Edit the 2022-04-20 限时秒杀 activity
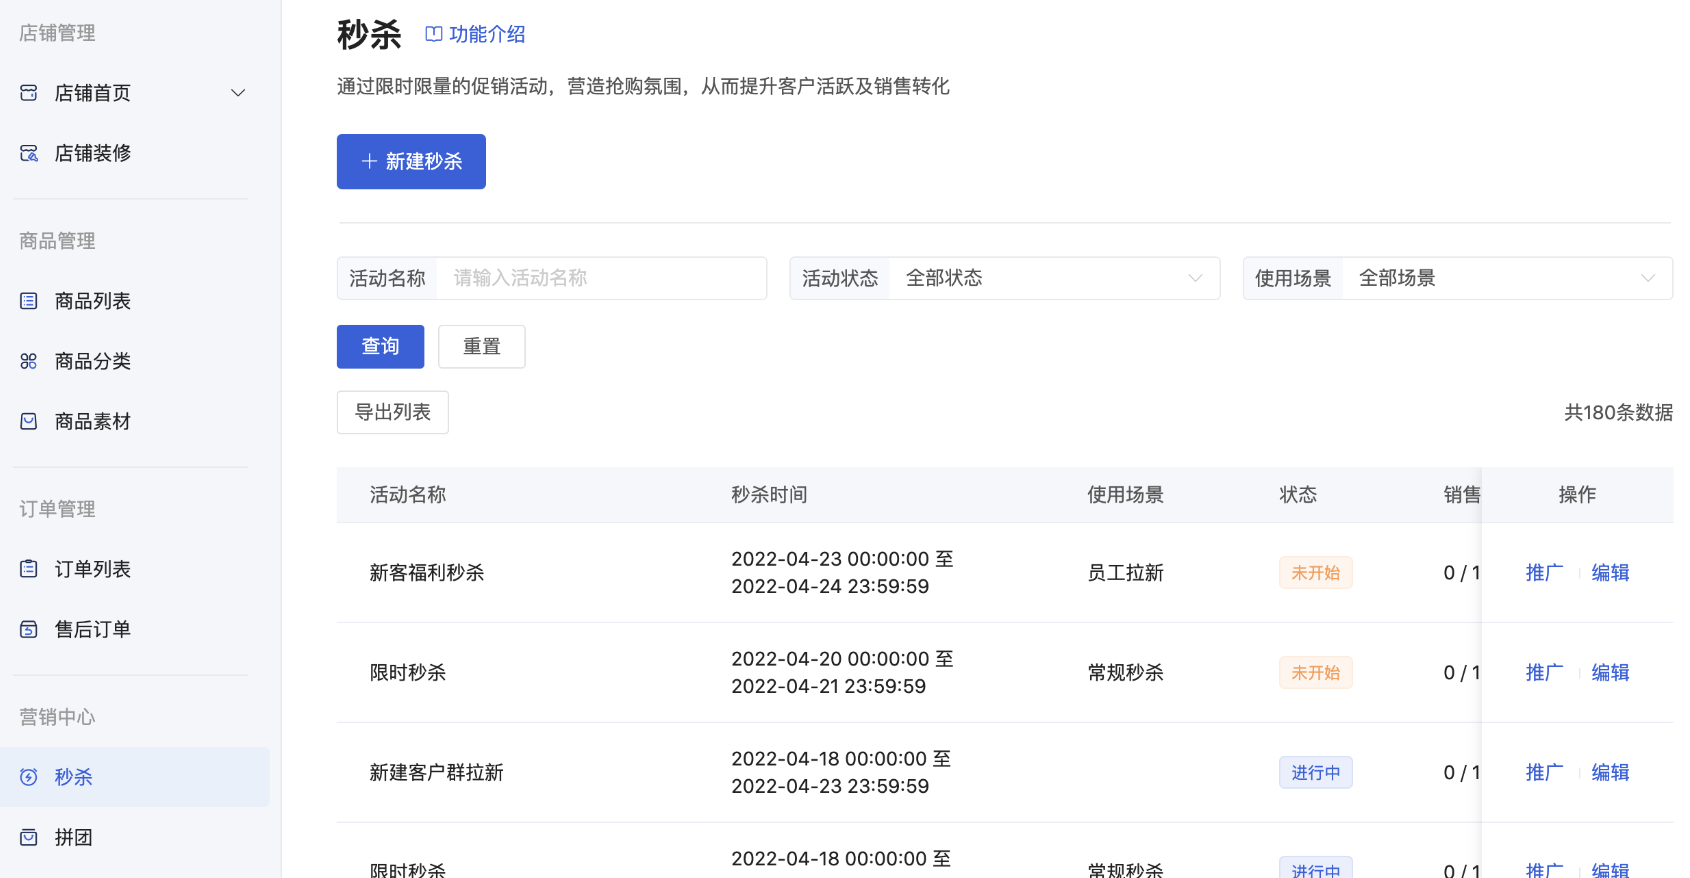 [x=1611, y=673]
